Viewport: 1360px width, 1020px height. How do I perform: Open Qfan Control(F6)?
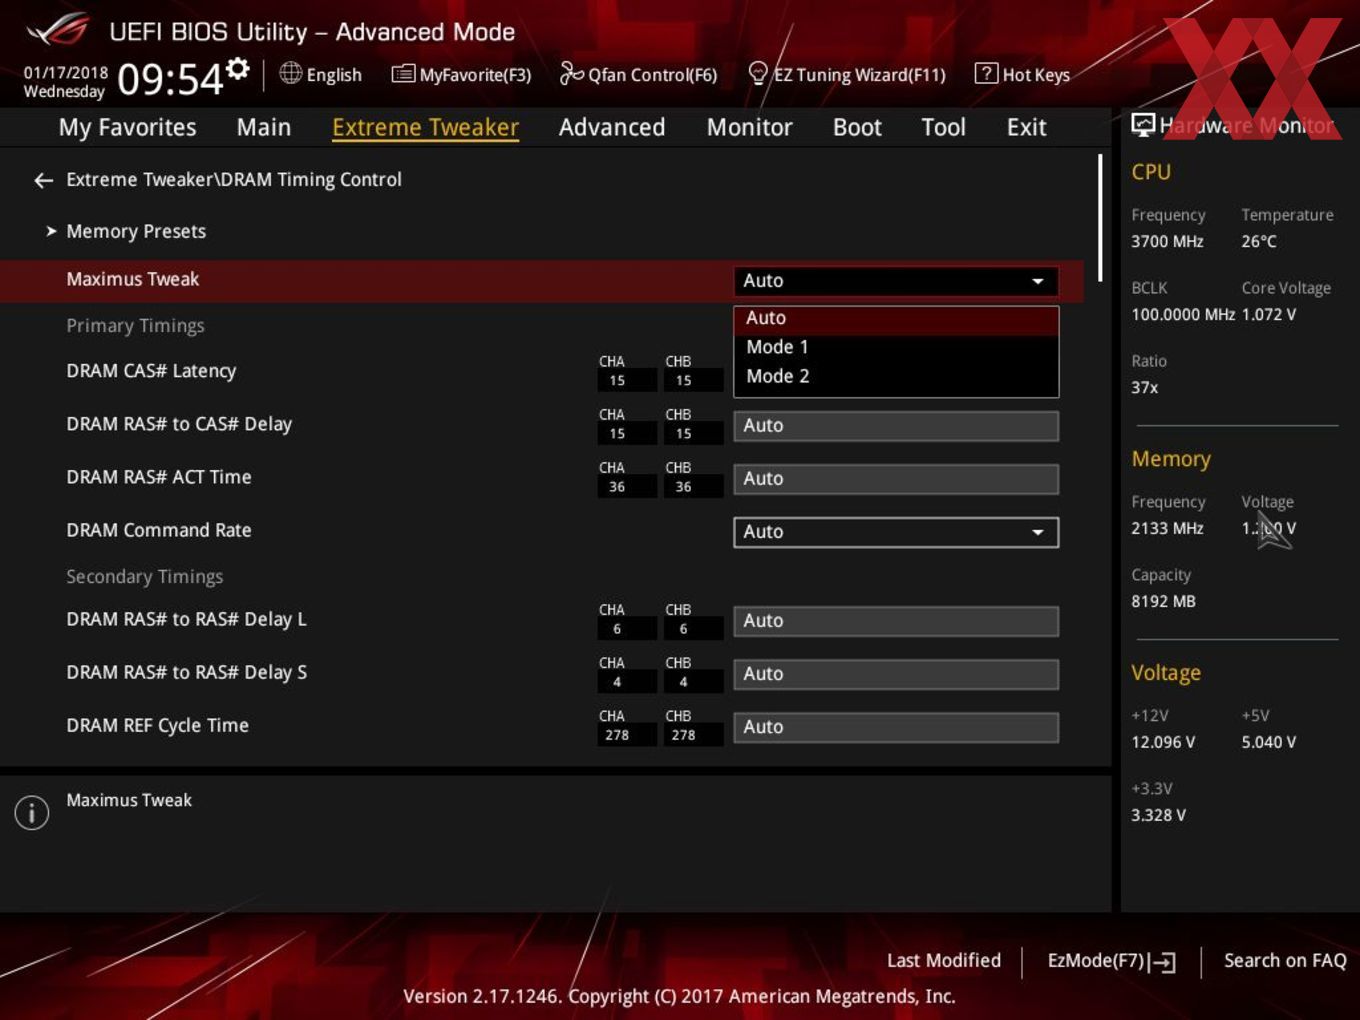coord(638,74)
